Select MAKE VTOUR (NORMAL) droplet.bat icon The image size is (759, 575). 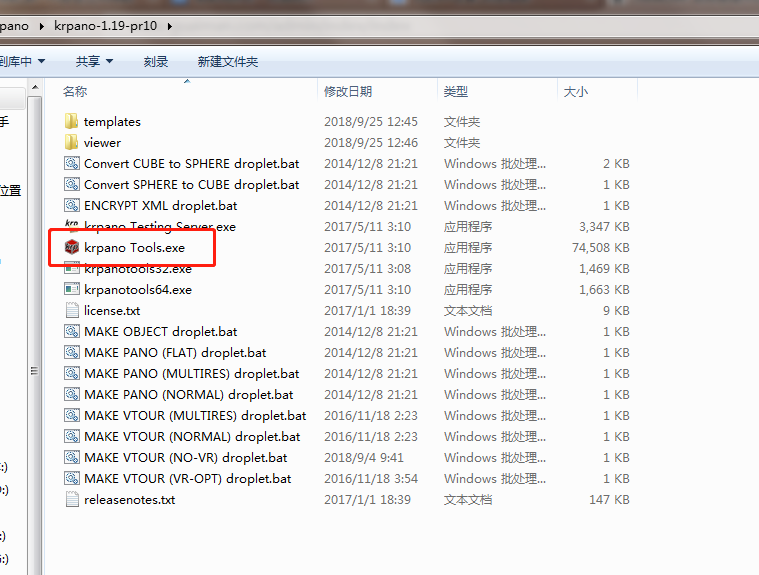pos(72,436)
